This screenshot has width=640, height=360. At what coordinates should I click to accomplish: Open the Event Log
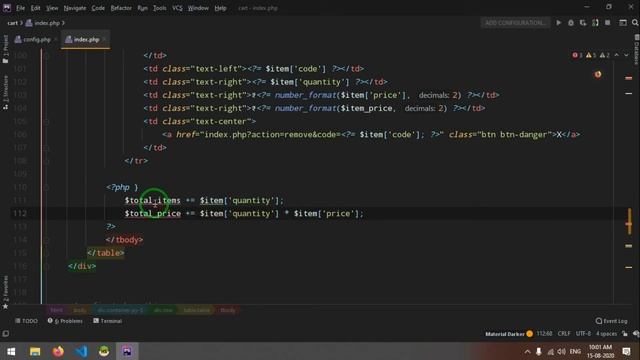pyautogui.click(x=611, y=321)
